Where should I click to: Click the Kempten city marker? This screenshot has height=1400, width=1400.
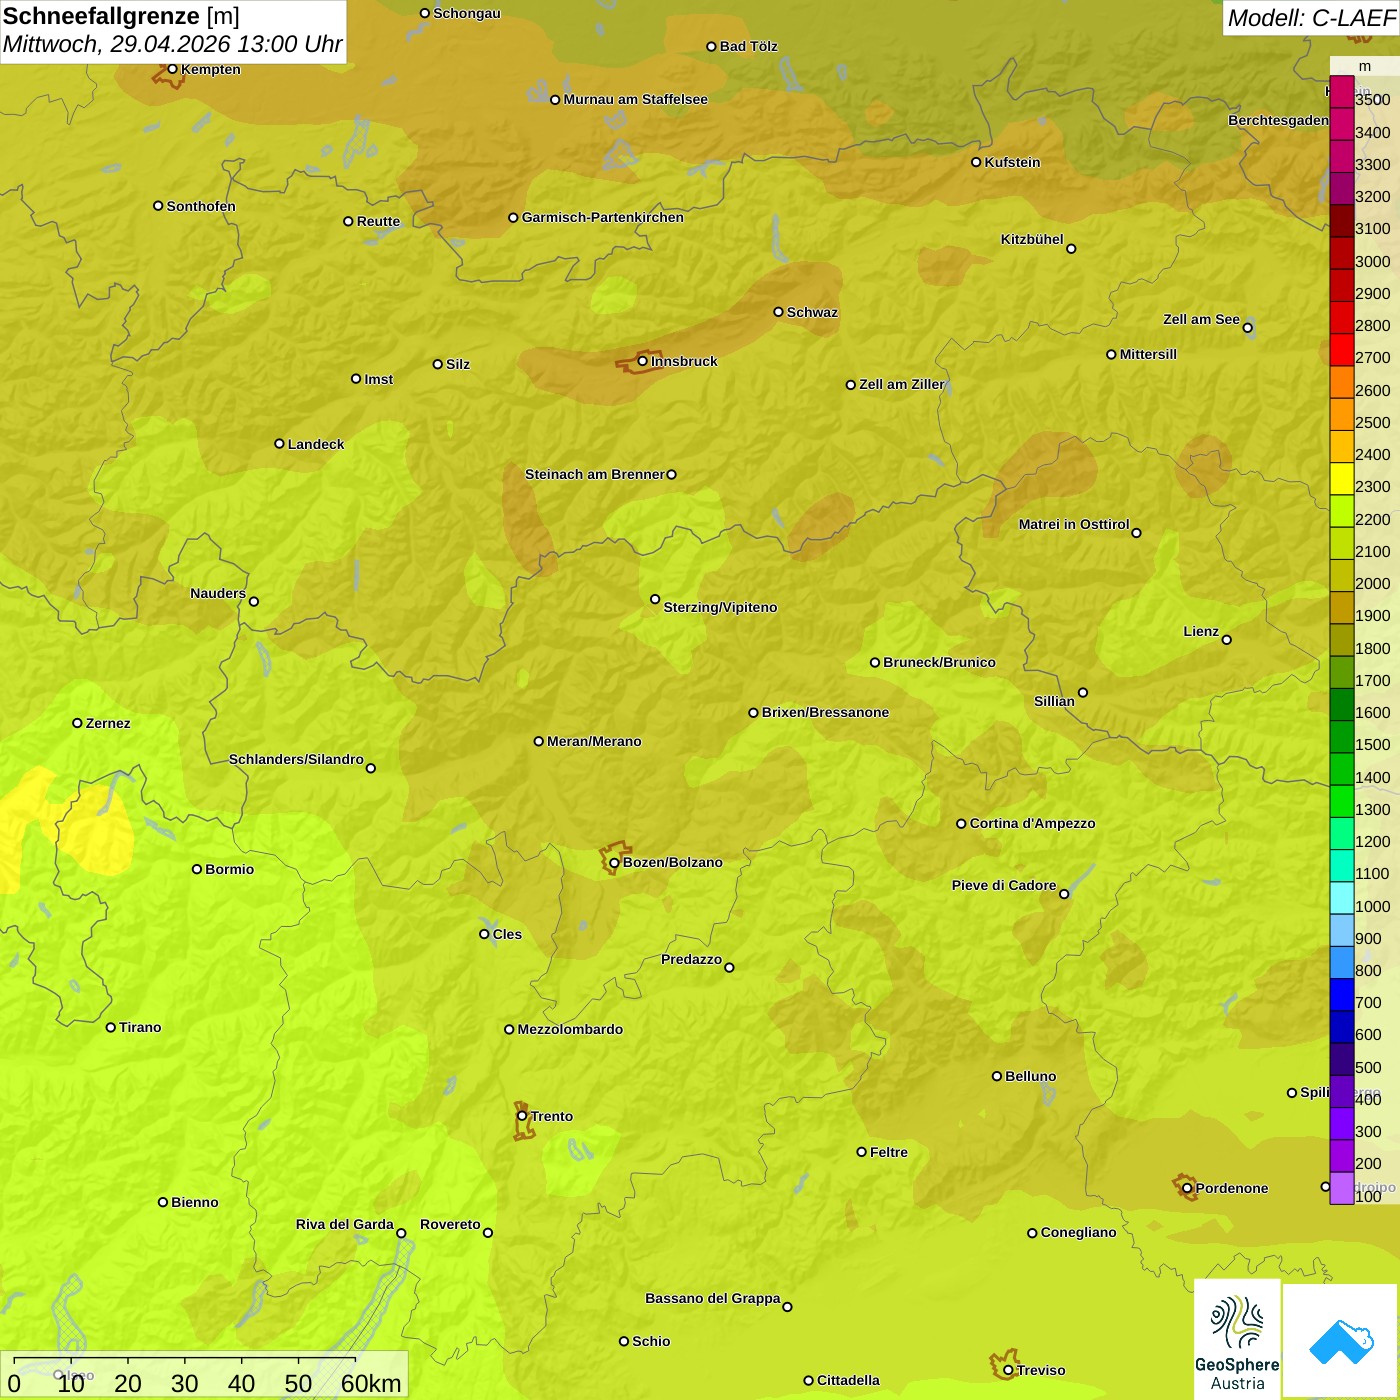[x=172, y=69]
